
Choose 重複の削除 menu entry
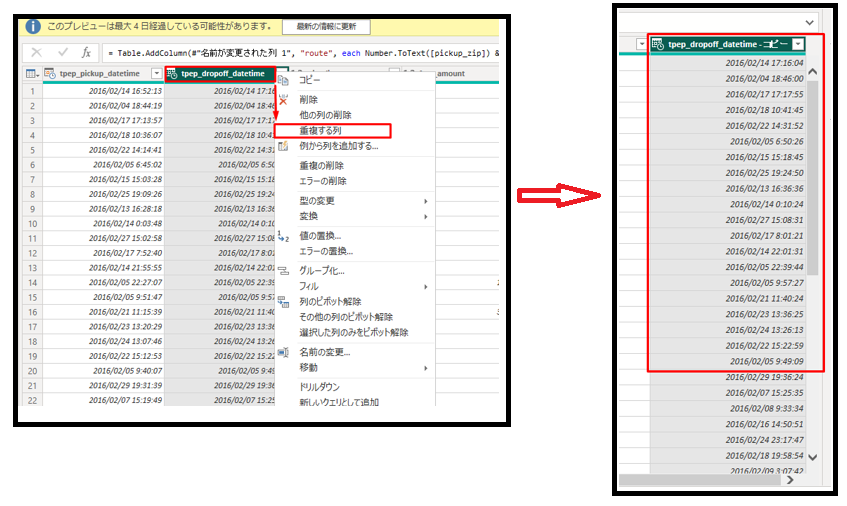pos(321,166)
